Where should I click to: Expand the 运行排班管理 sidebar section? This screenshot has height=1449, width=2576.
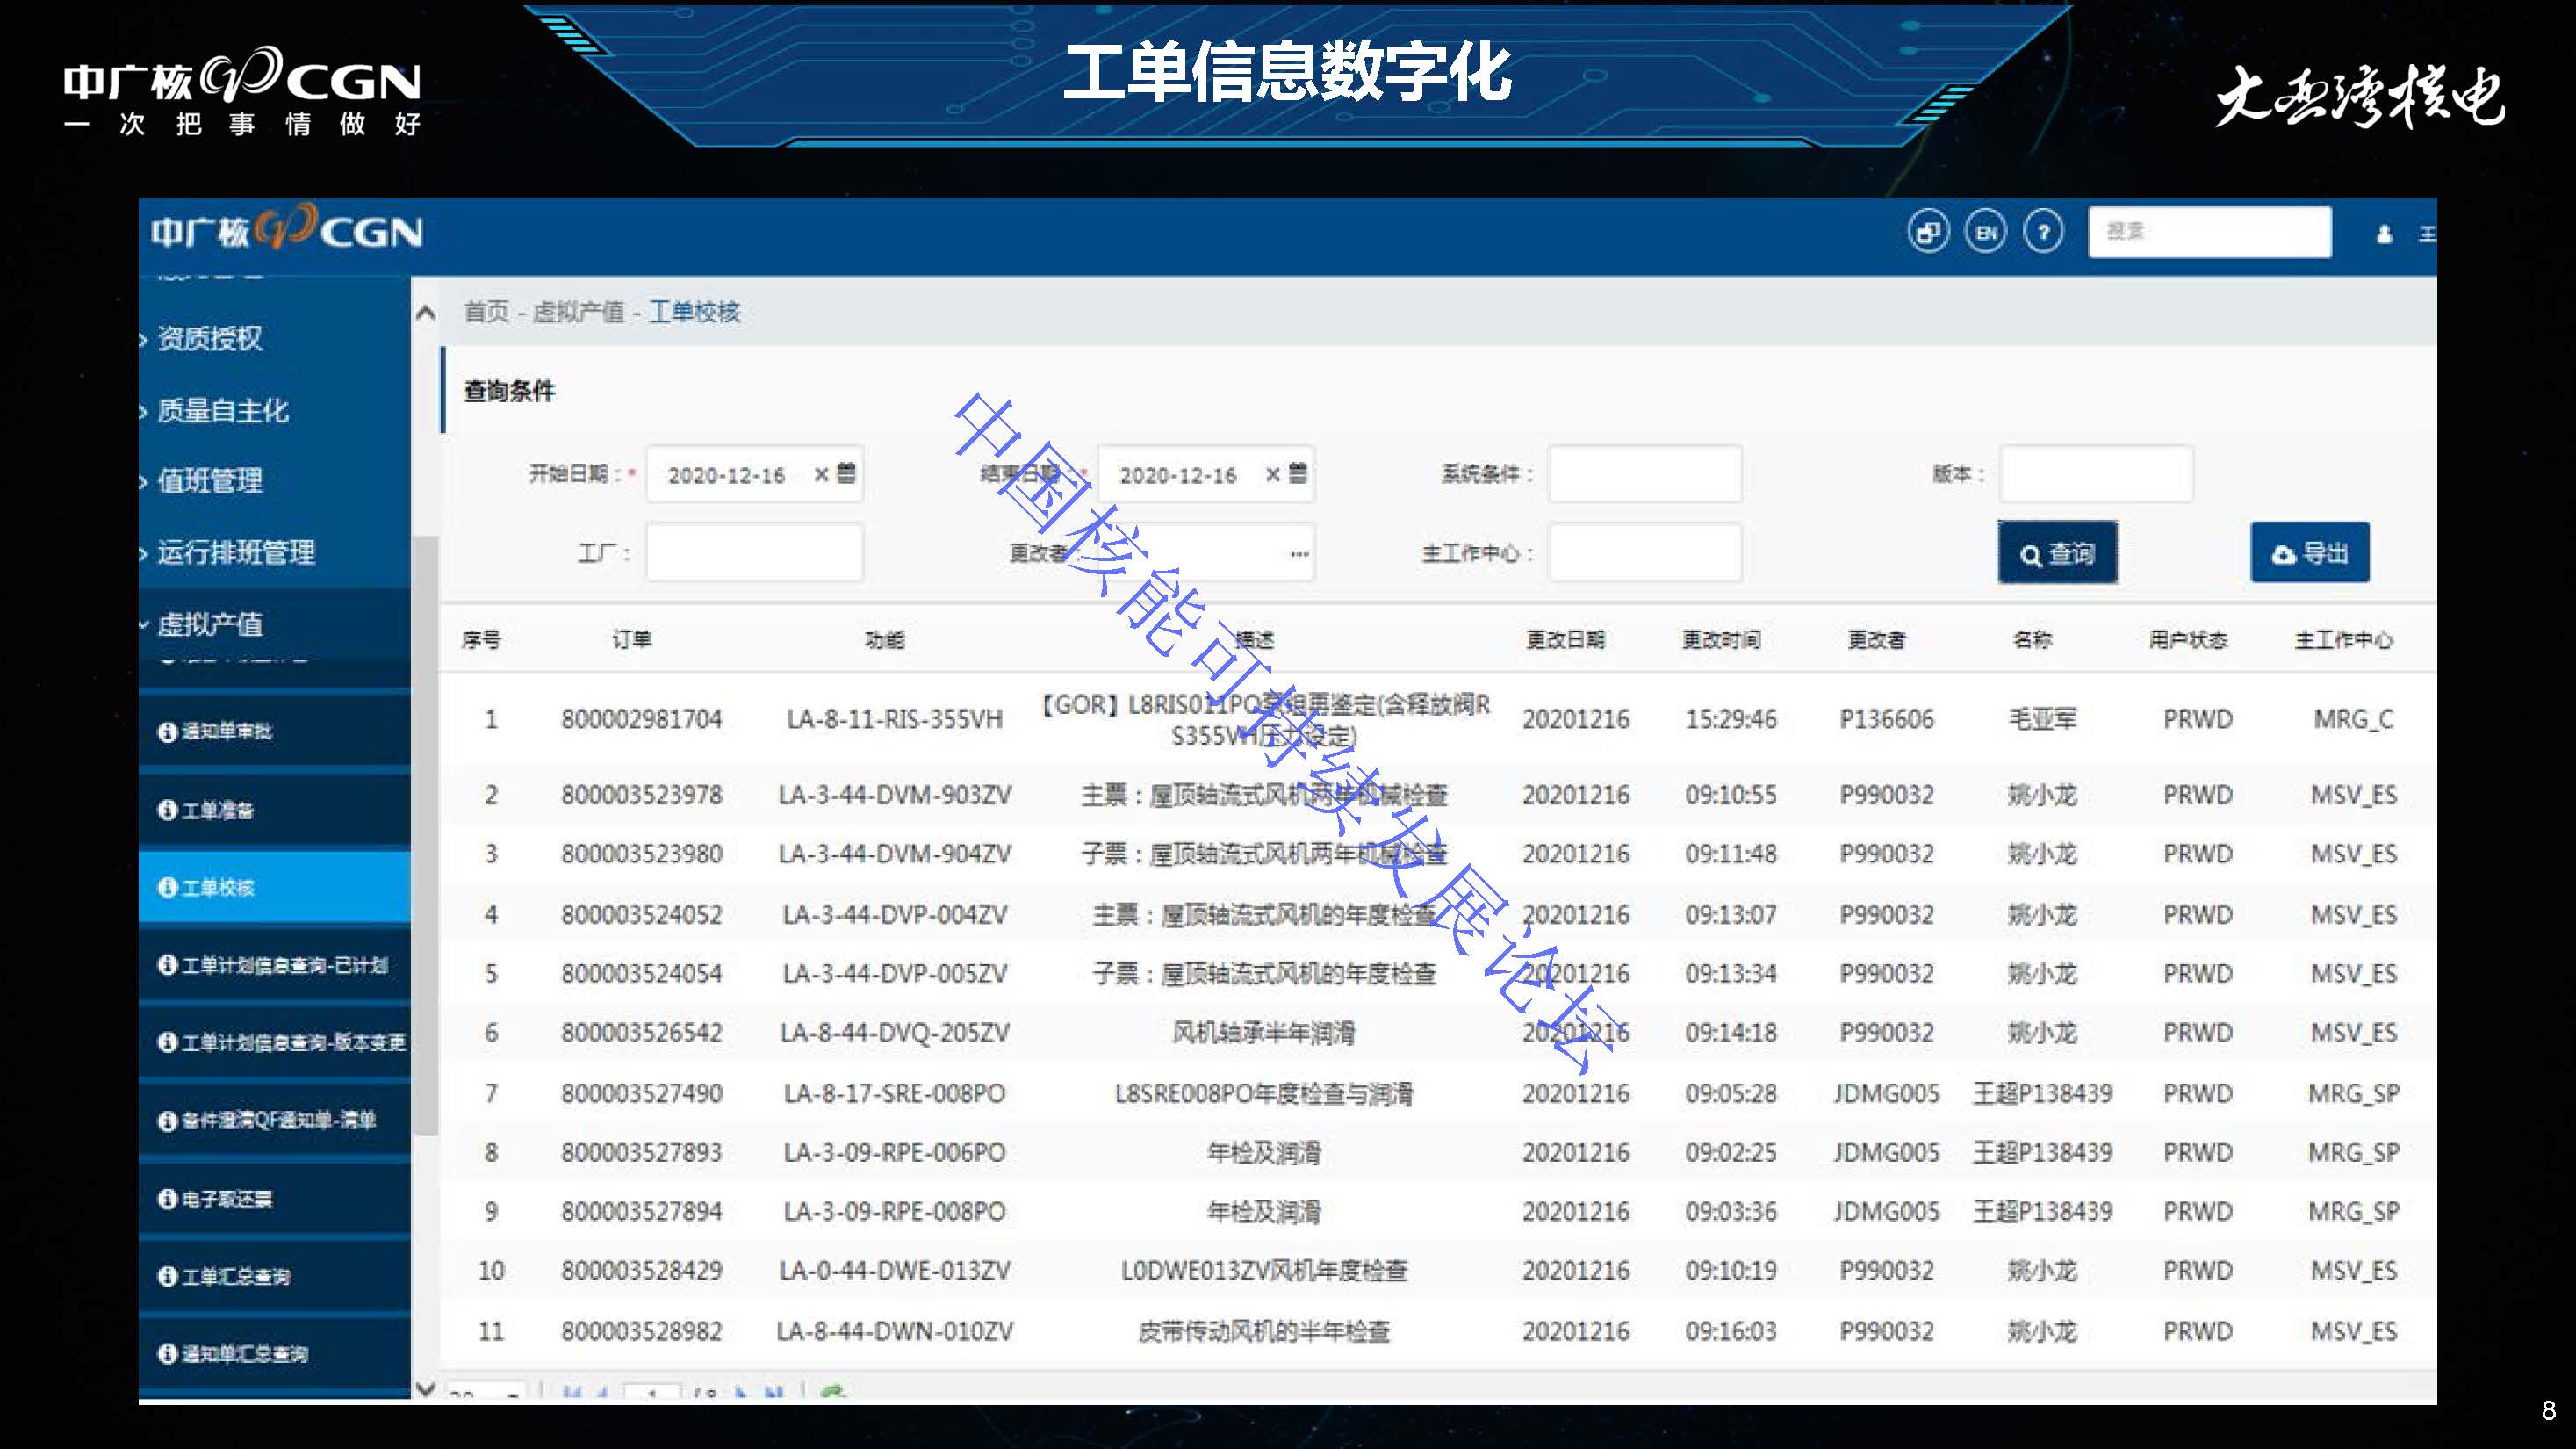pyautogui.click(x=235, y=552)
